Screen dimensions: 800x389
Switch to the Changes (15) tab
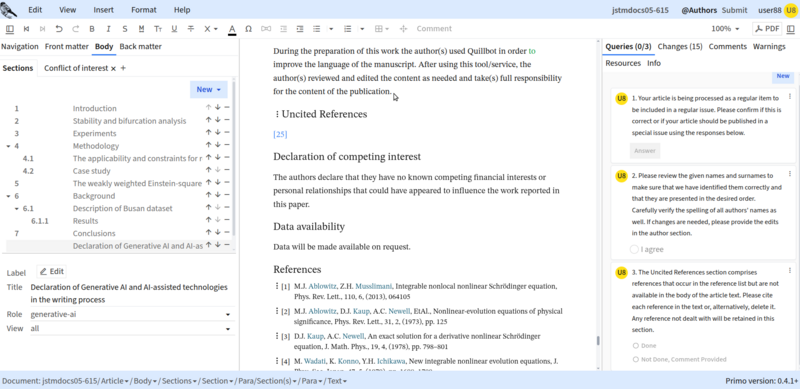pos(680,46)
